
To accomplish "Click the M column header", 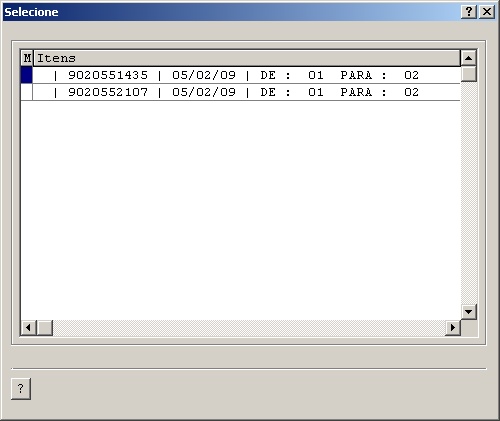I will click(x=27, y=58).
